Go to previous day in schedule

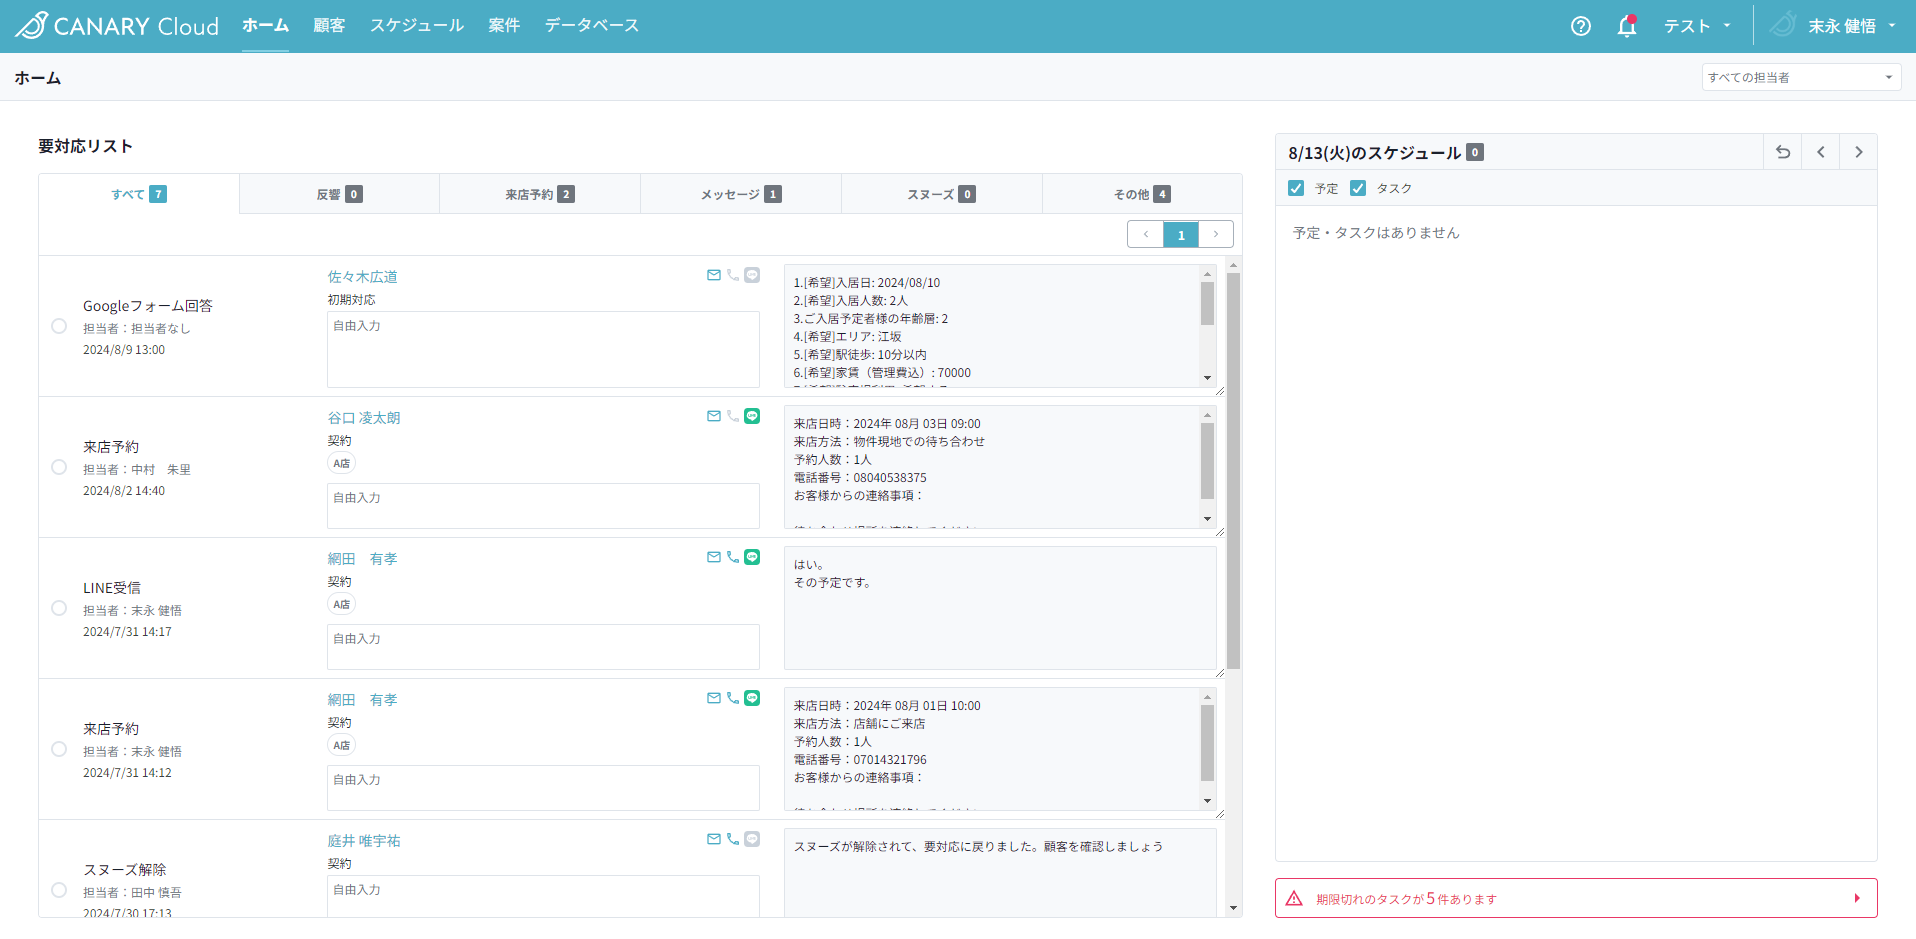pyautogui.click(x=1821, y=152)
